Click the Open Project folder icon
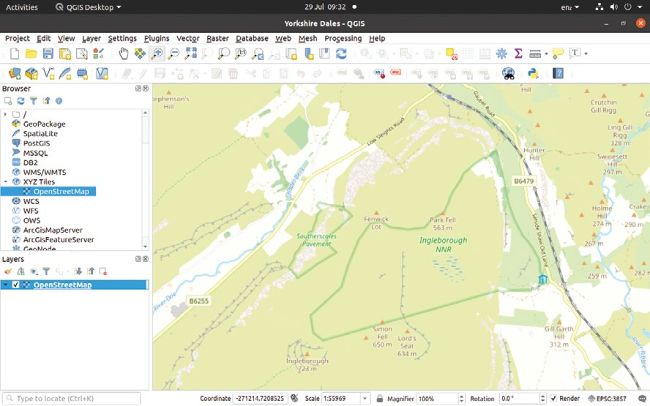Viewport: 650px width, 406px height. 31,53
